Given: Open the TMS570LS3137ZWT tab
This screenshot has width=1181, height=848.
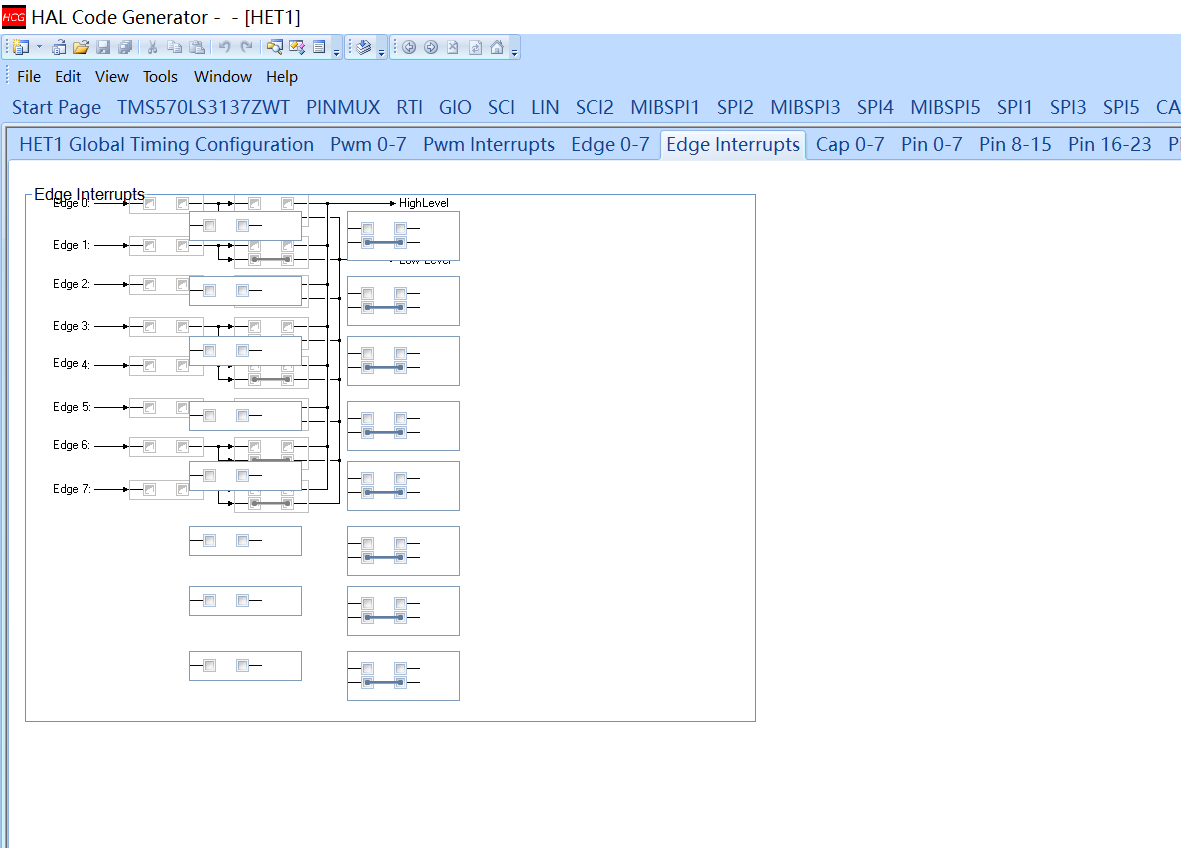Looking at the screenshot, I should tap(203, 107).
